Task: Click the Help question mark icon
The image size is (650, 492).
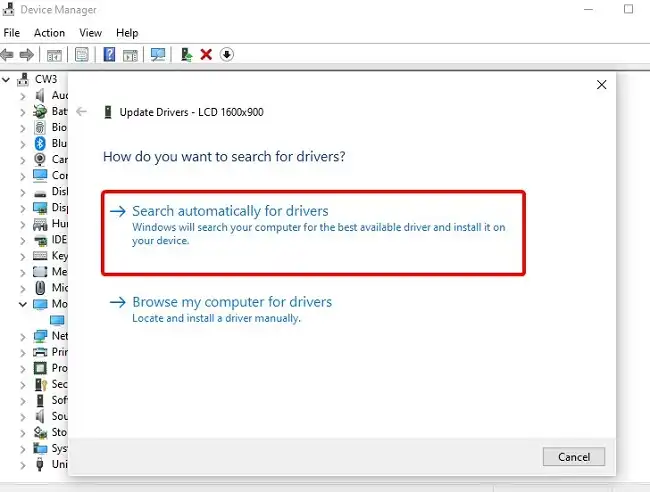Action: coord(109,54)
